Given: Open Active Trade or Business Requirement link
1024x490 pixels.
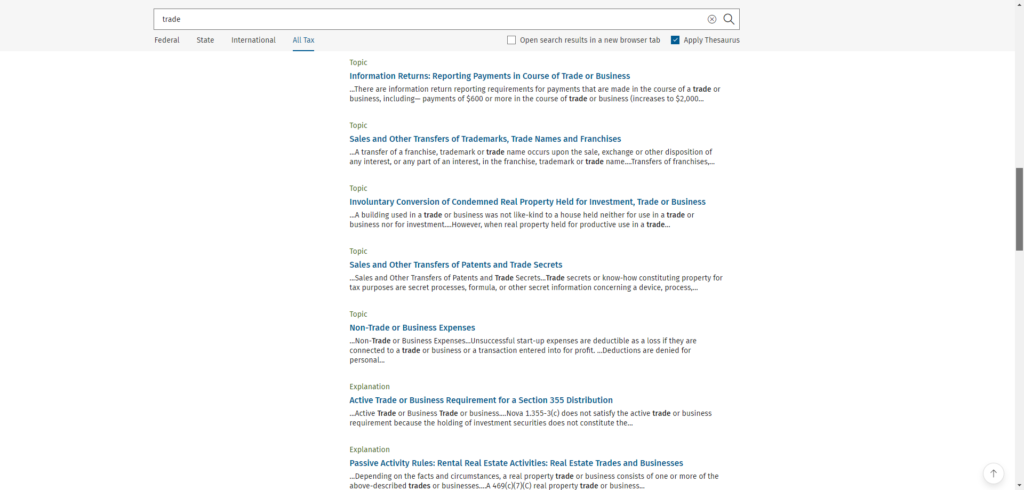Looking at the screenshot, I should (x=481, y=400).
